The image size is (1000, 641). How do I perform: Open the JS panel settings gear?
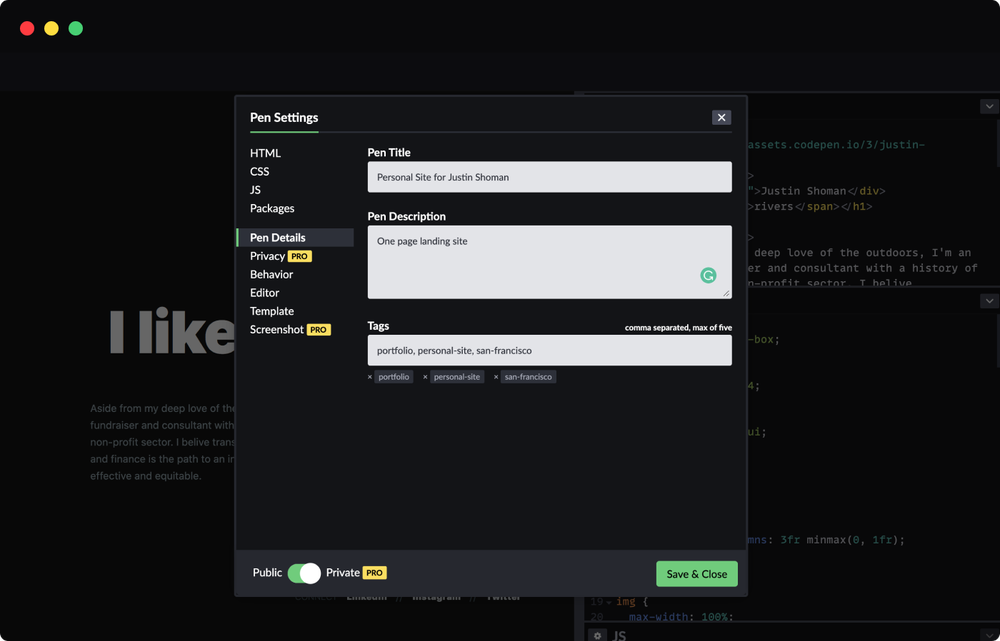click(597, 635)
